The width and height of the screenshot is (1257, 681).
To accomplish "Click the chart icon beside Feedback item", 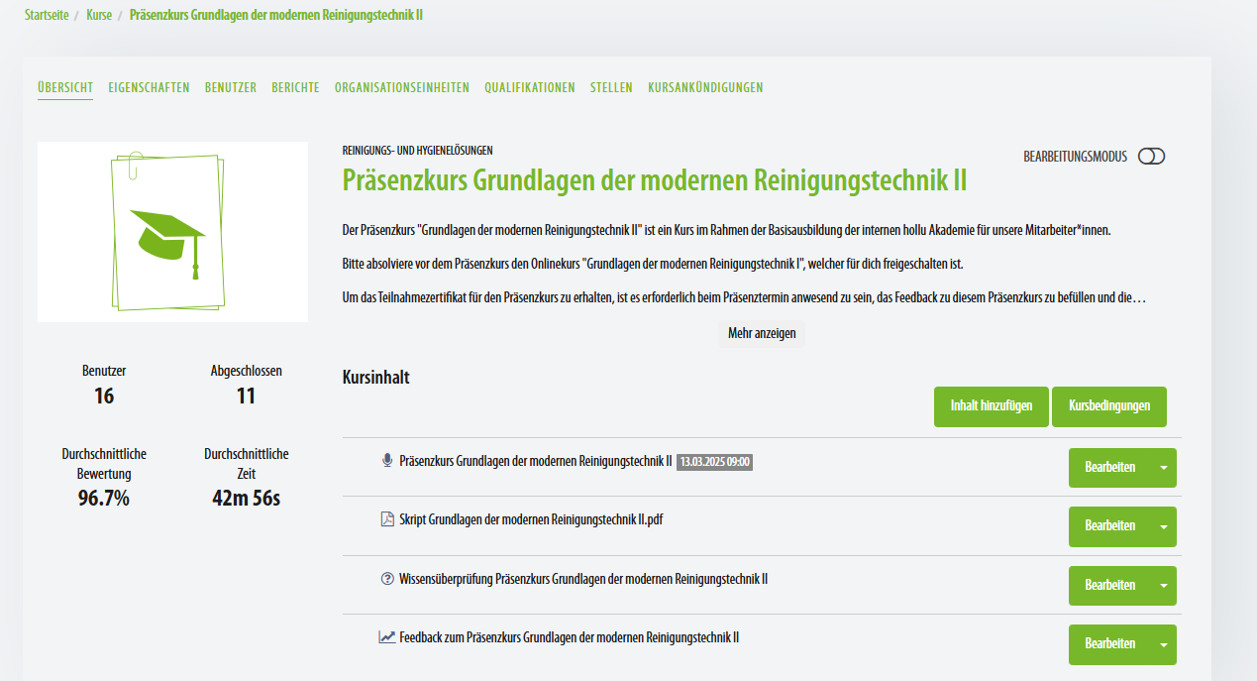I will point(387,637).
